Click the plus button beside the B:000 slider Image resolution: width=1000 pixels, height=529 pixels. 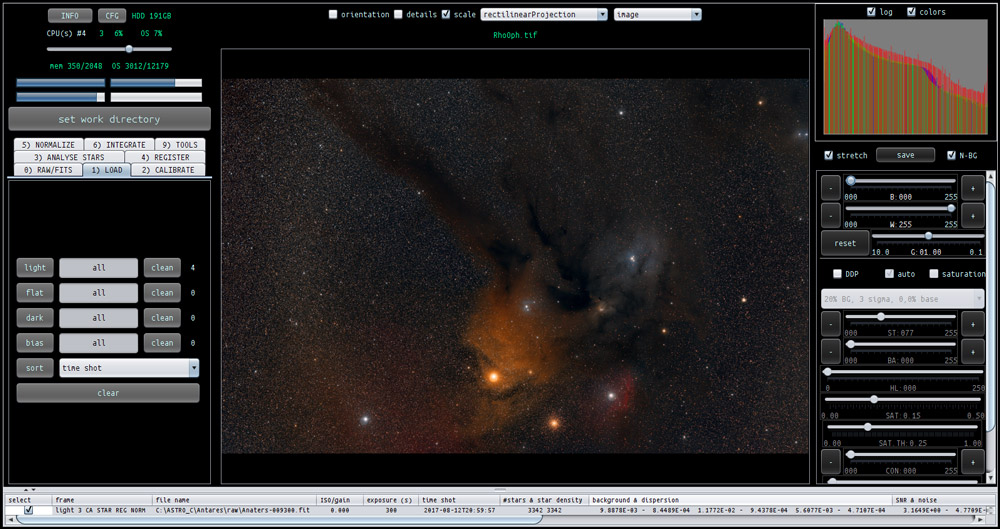tap(973, 188)
